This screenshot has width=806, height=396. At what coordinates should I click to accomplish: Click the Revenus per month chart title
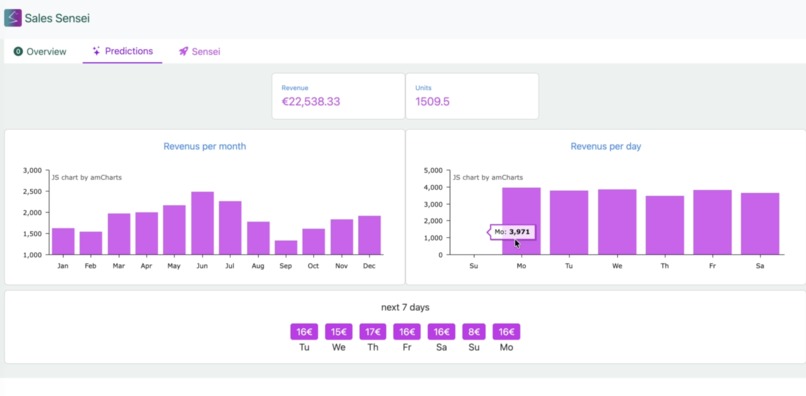(x=205, y=147)
